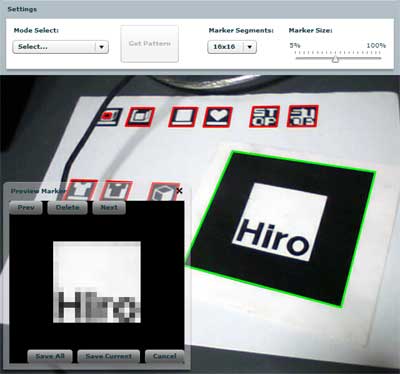Click the Delete marker button

click(67, 207)
